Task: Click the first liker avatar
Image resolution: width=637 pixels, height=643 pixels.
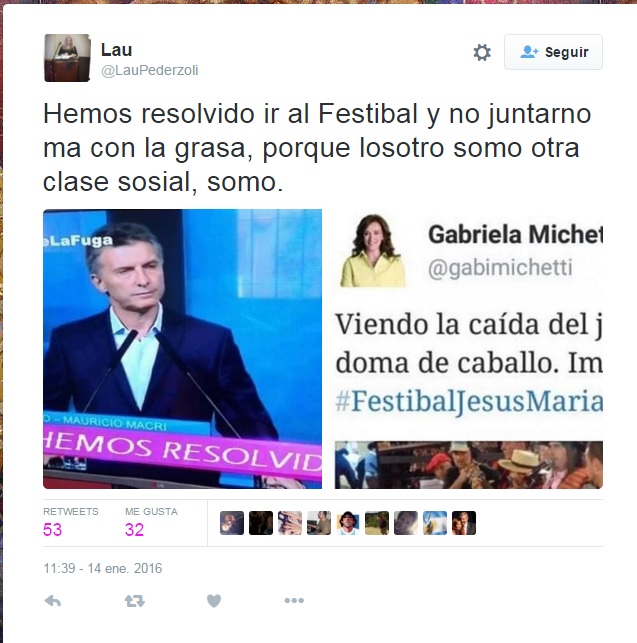Action: point(232,523)
